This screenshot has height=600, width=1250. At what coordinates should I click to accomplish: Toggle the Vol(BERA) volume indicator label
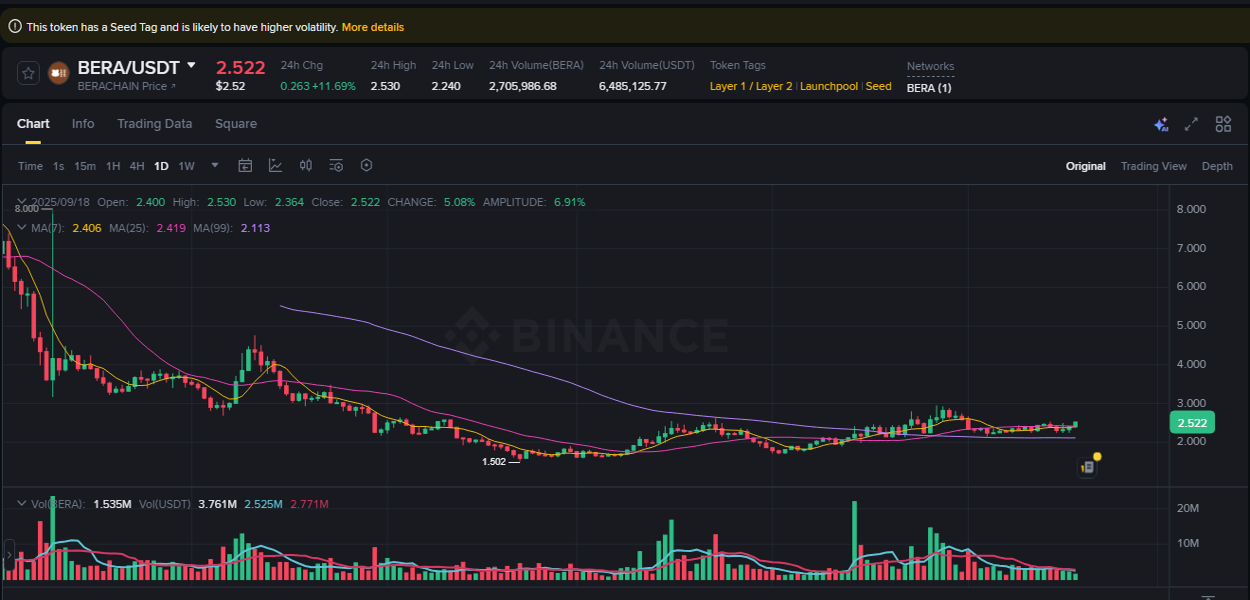[x=53, y=503]
